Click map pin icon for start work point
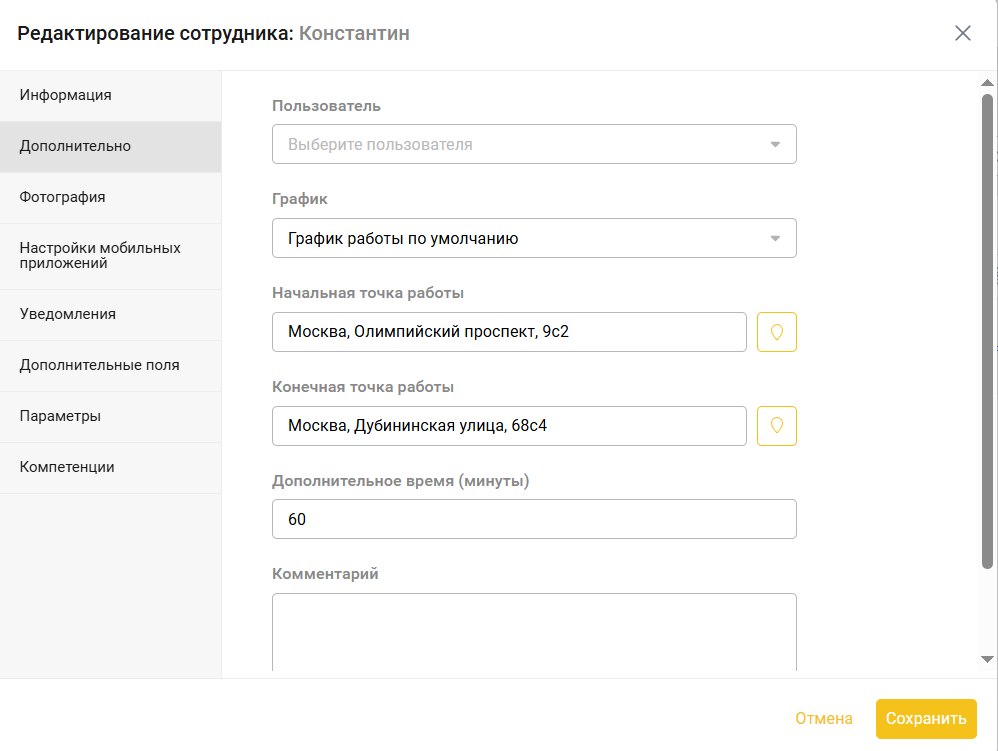This screenshot has width=998, height=751. click(x=777, y=332)
